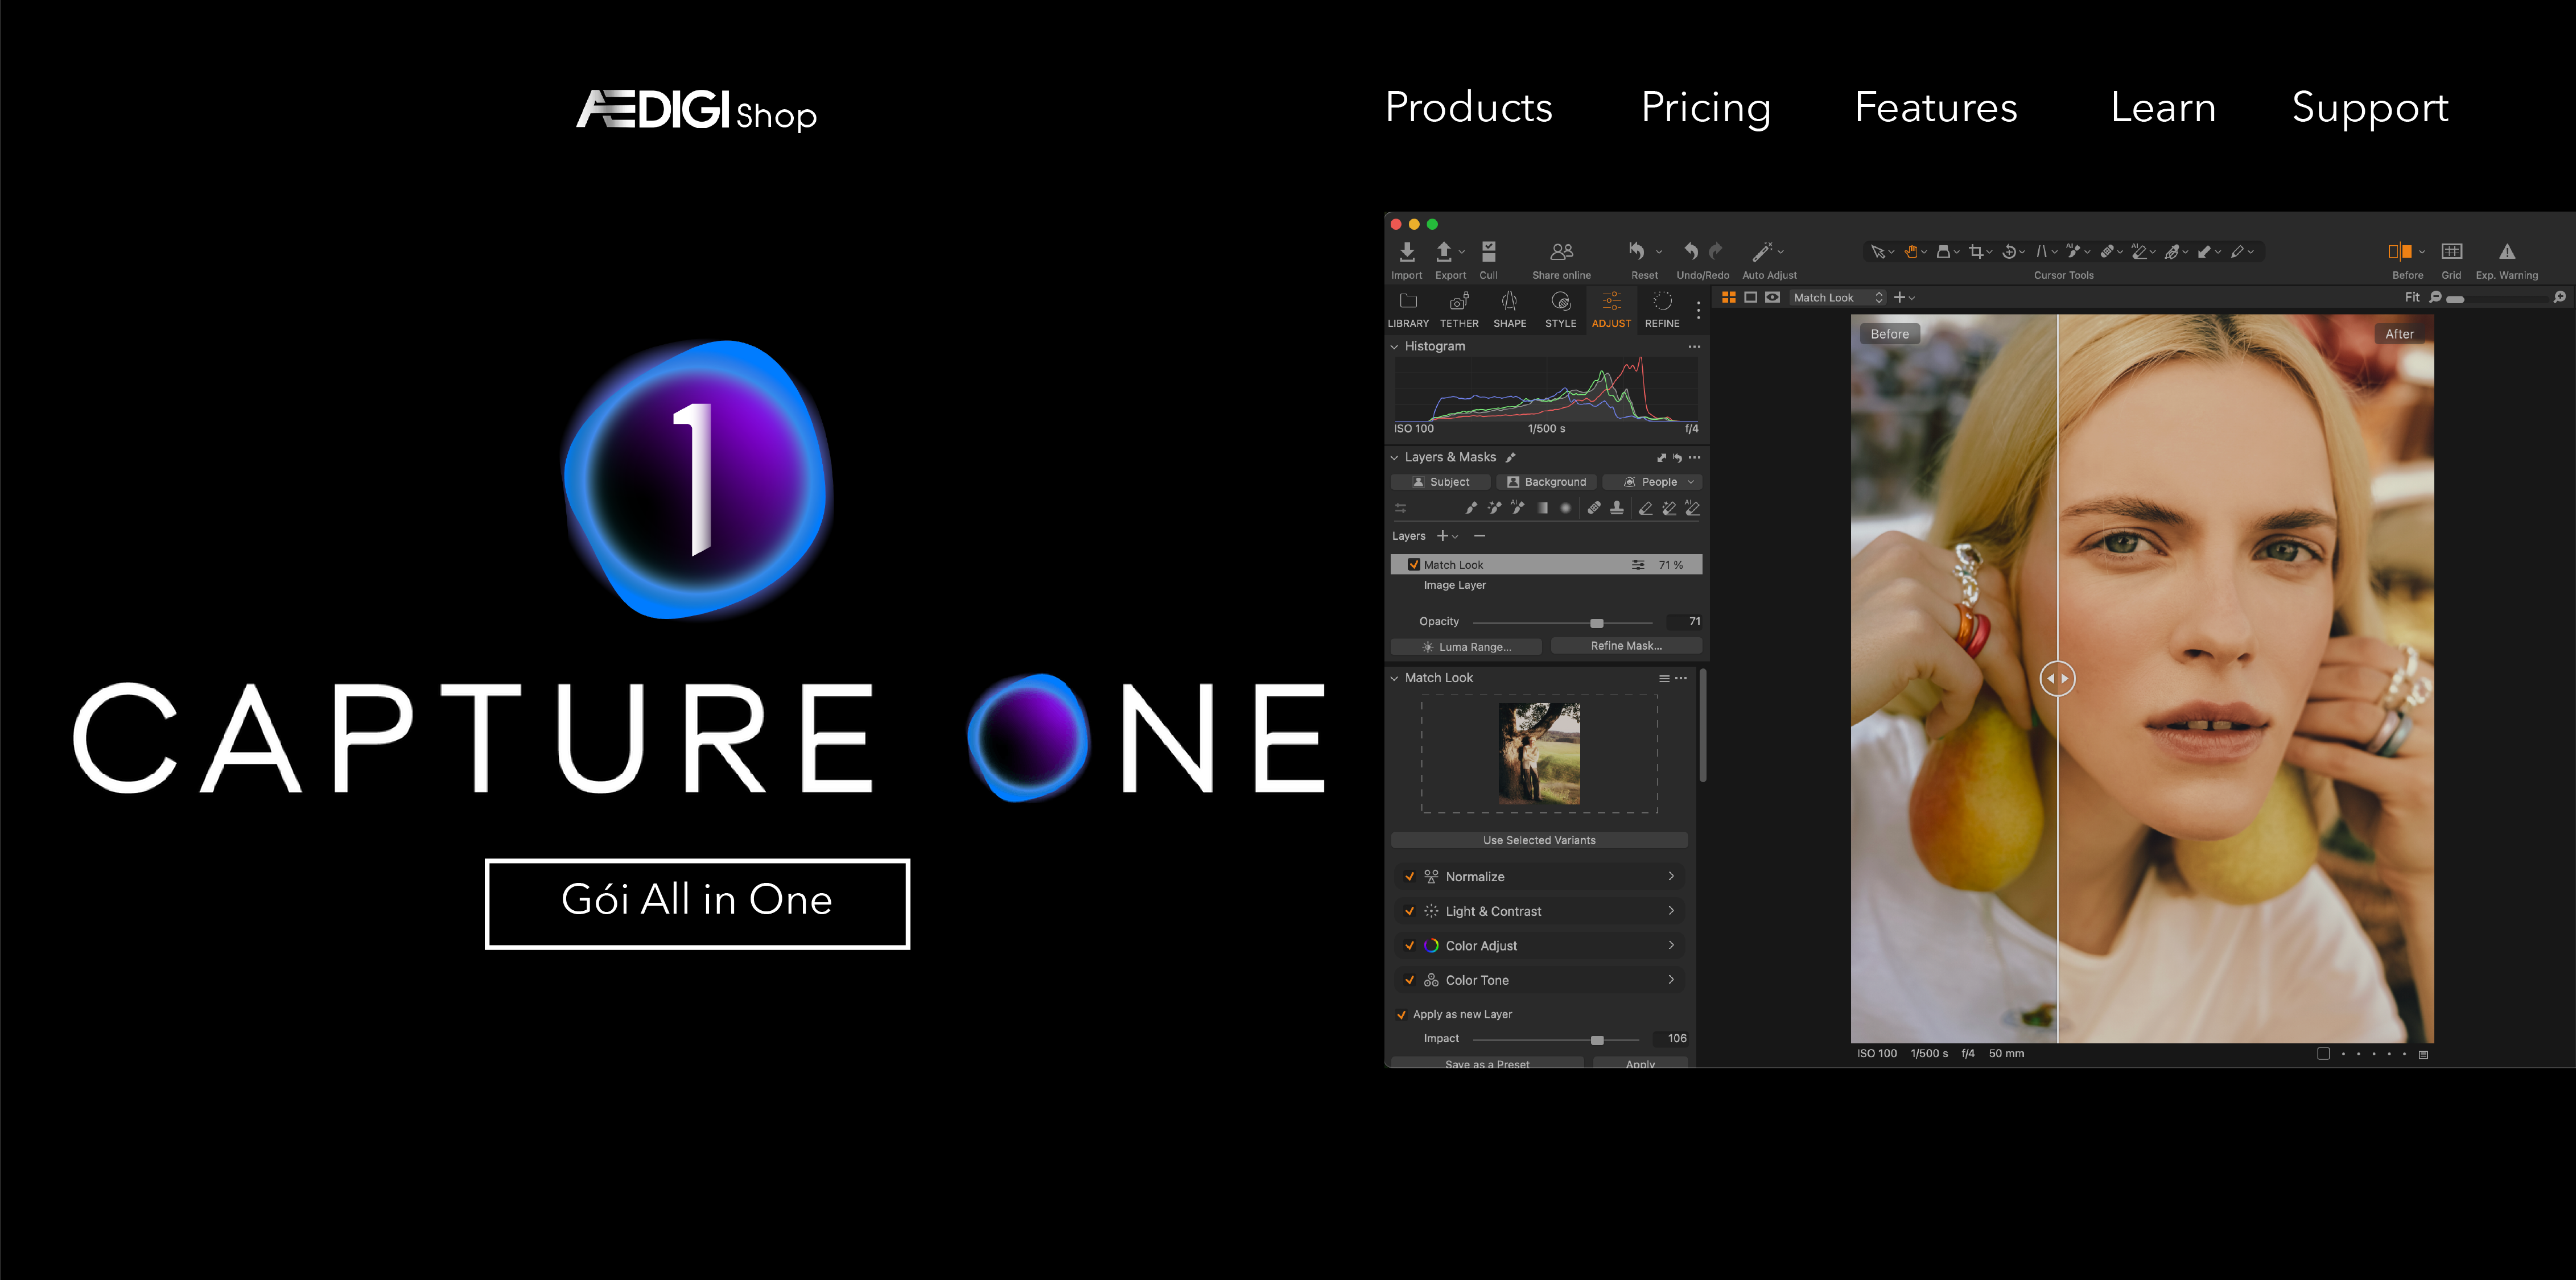Click the Opacity value field showing 71
The width and height of the screenshot is (2576, 1280).
click(x=1685, y=621)
